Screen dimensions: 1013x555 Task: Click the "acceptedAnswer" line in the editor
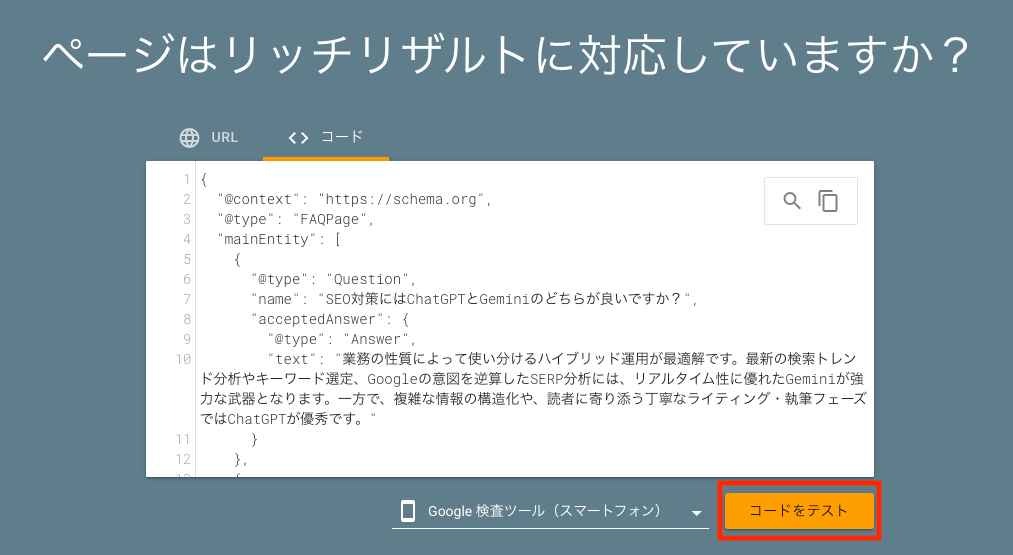[x=329, y=319]
